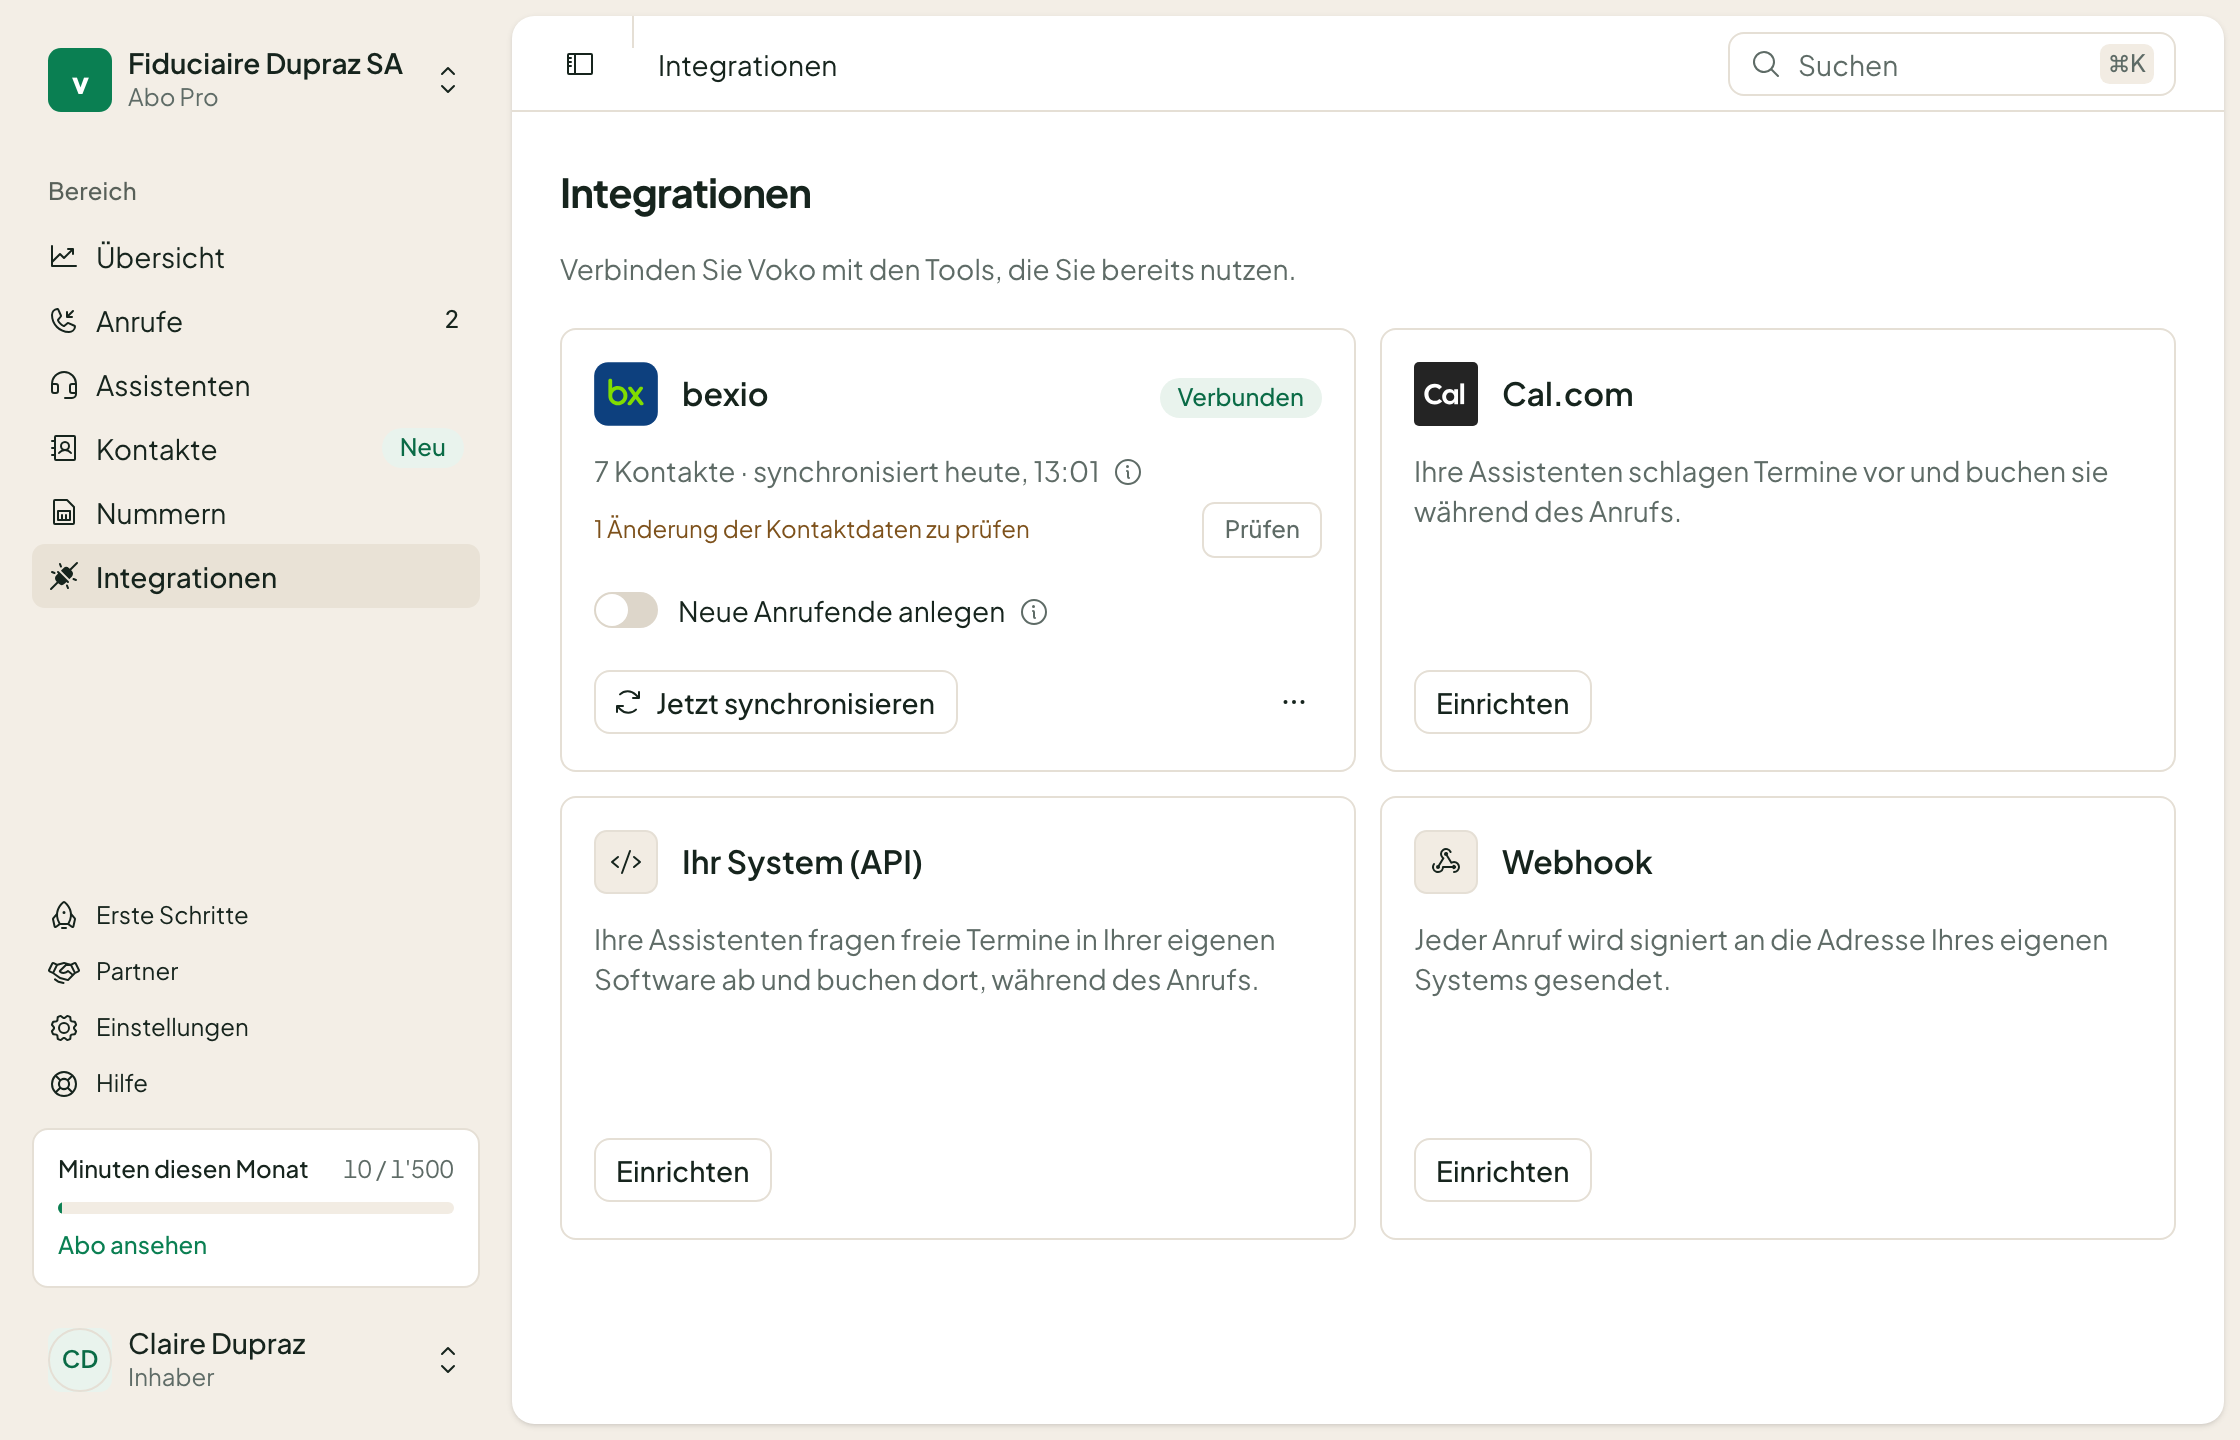2240x1440 pixels.
Task: Click info icon next to sync time
Action: coord(1128,472)
